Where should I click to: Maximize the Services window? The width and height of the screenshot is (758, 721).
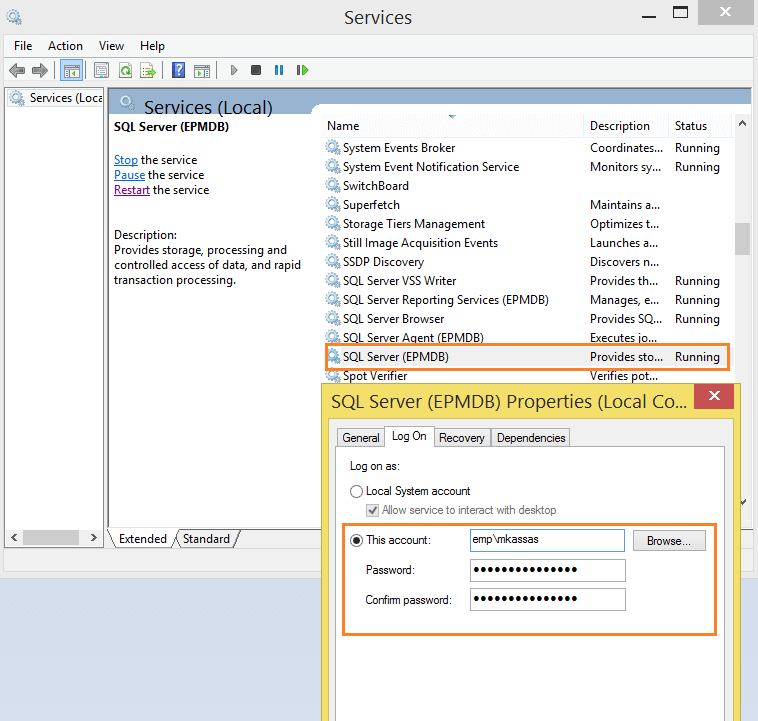[681, 13]
